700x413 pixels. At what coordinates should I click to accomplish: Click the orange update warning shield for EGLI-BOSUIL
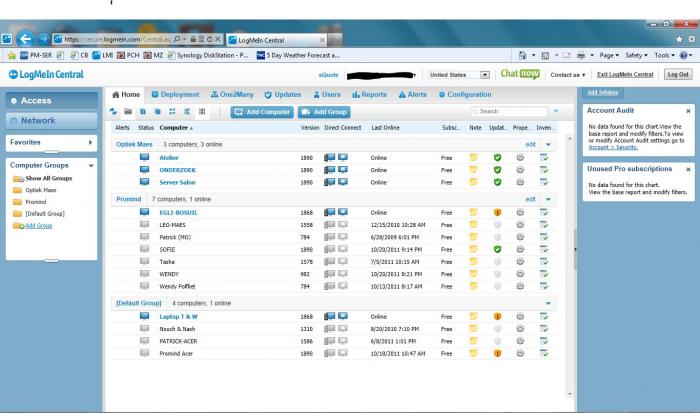pyautogui.click(x=497, y=213)
